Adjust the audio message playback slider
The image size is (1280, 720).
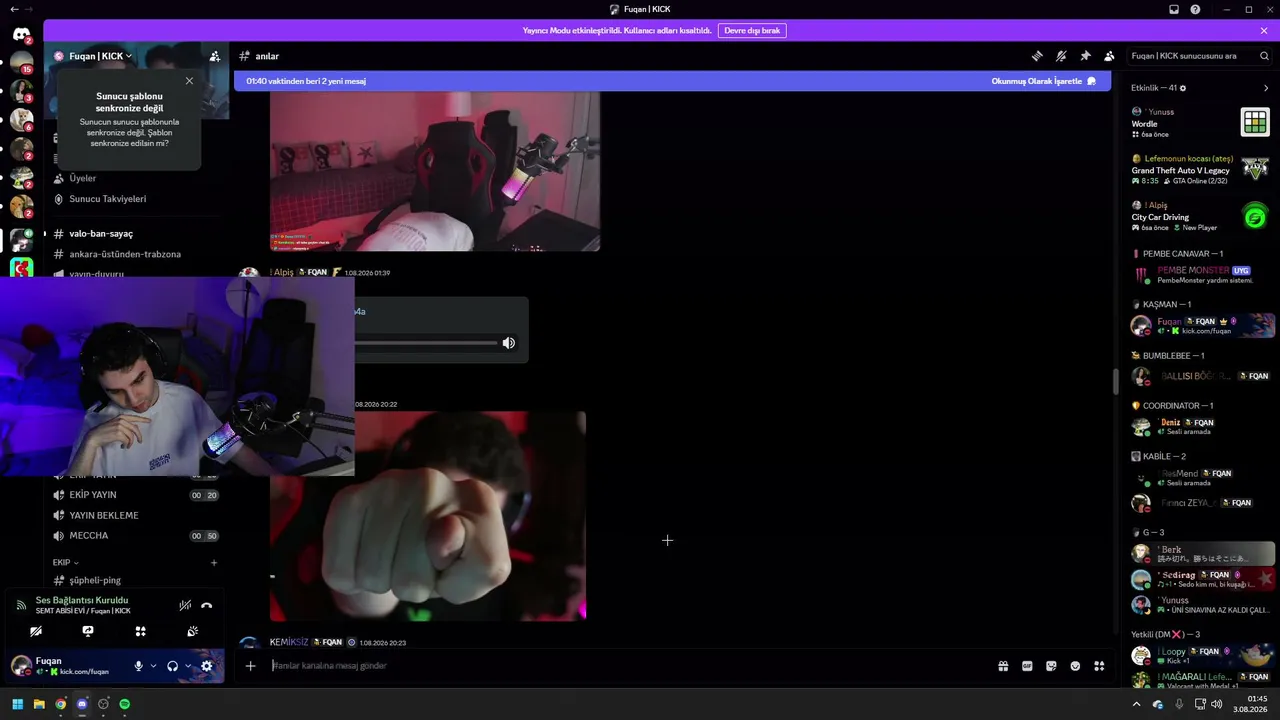pos(426,343)
